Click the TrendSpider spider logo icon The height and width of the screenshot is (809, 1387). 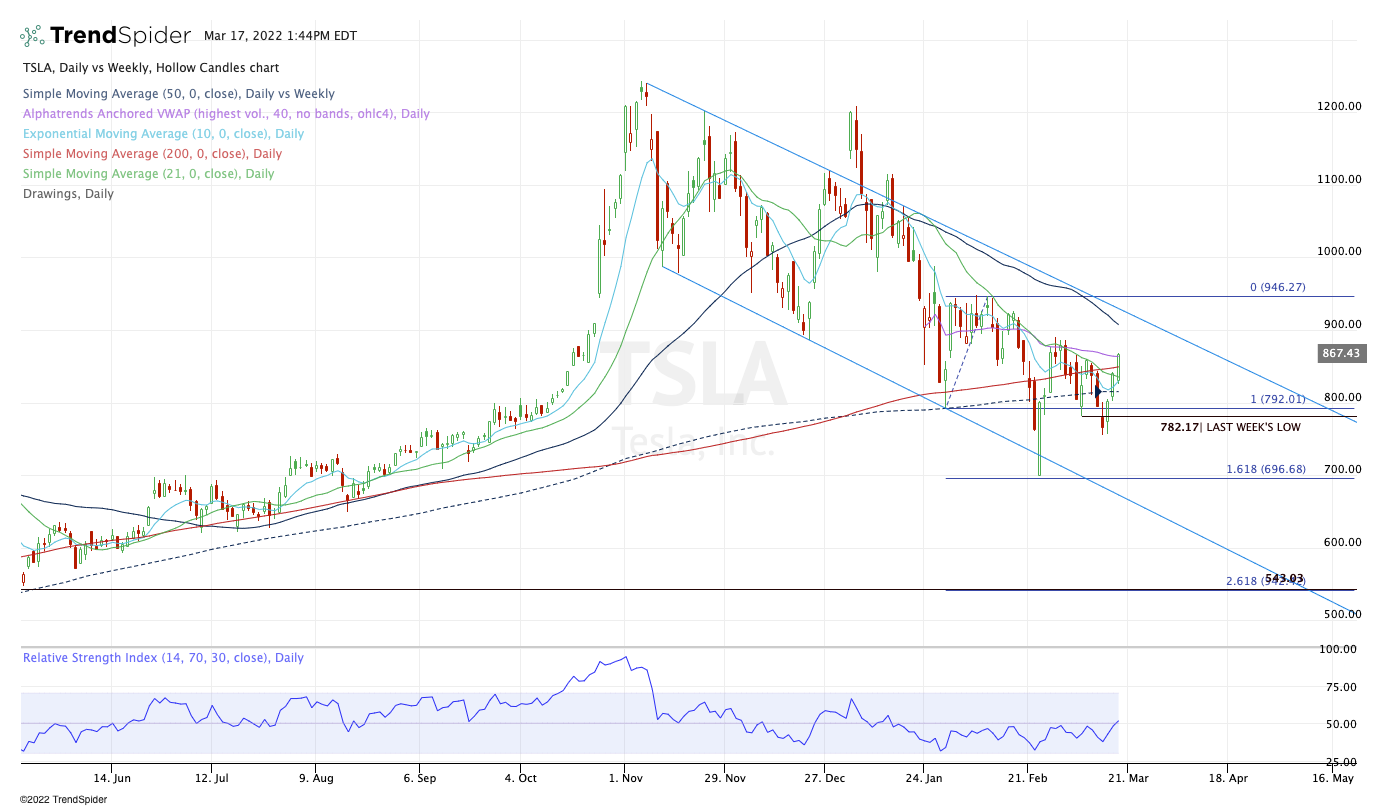(x=32, y=36)
